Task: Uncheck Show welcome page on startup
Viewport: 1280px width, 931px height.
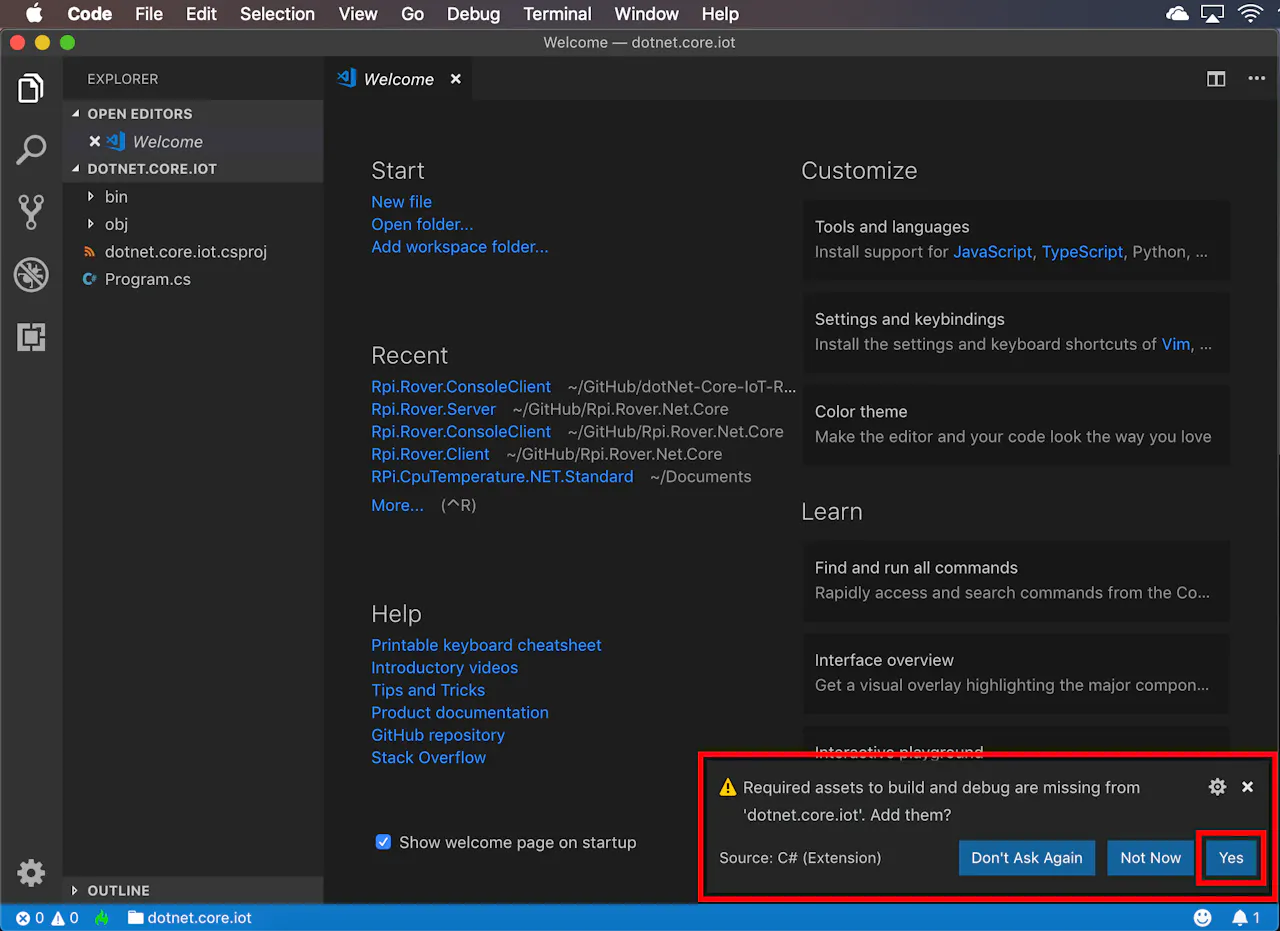Action: click(x=383, y=842)
